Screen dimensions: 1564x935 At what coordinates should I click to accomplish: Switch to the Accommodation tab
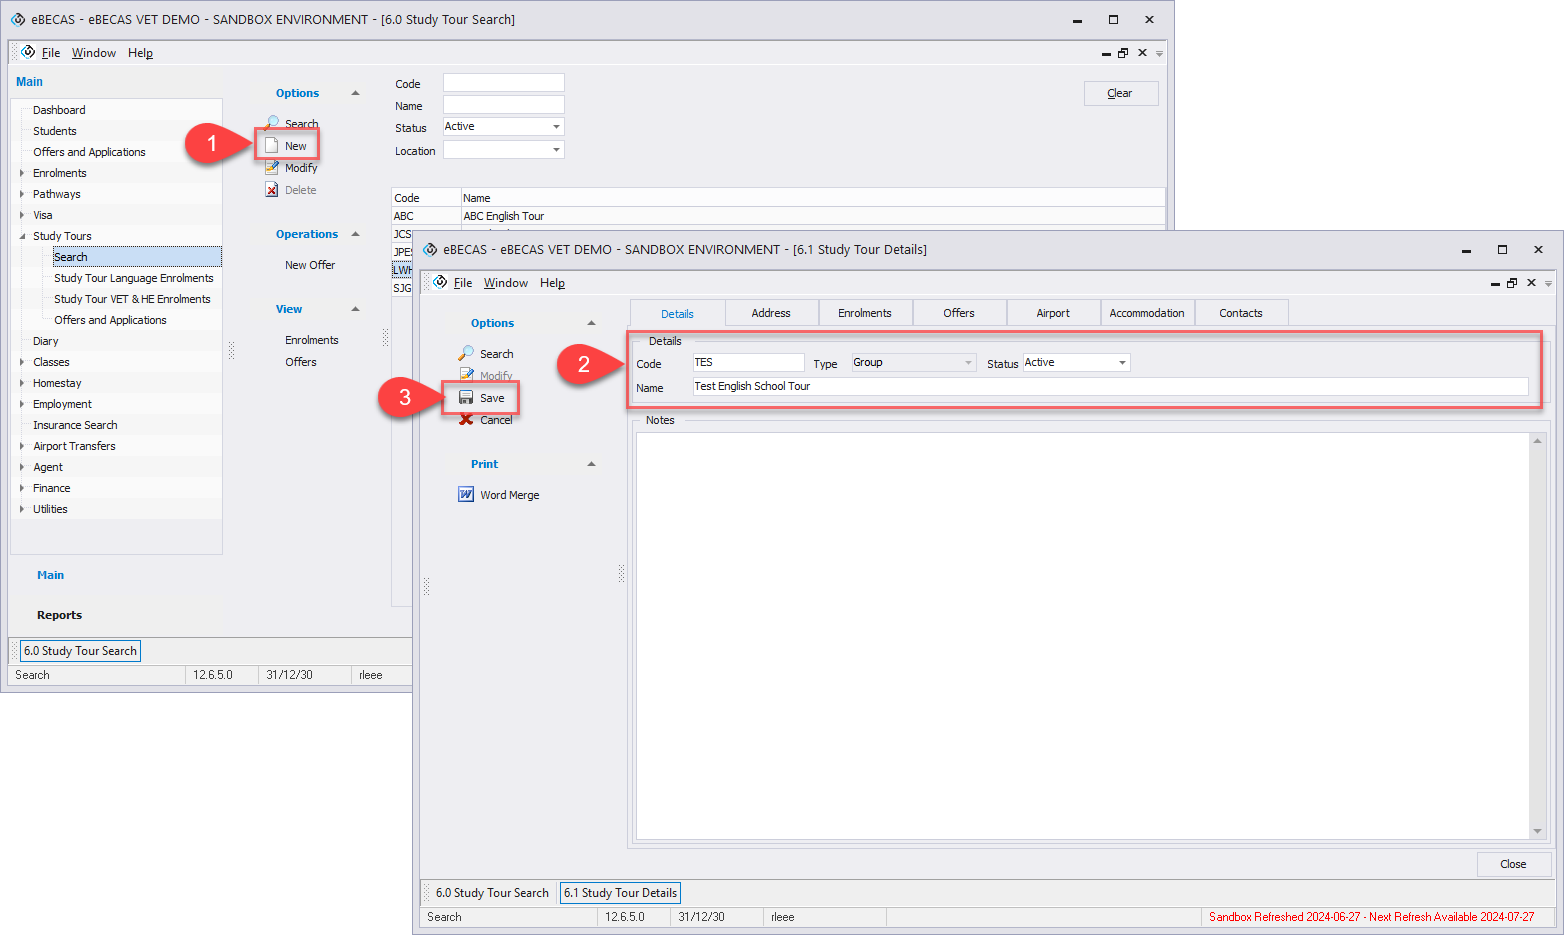pyautogui.click(x=1146, y=313)
